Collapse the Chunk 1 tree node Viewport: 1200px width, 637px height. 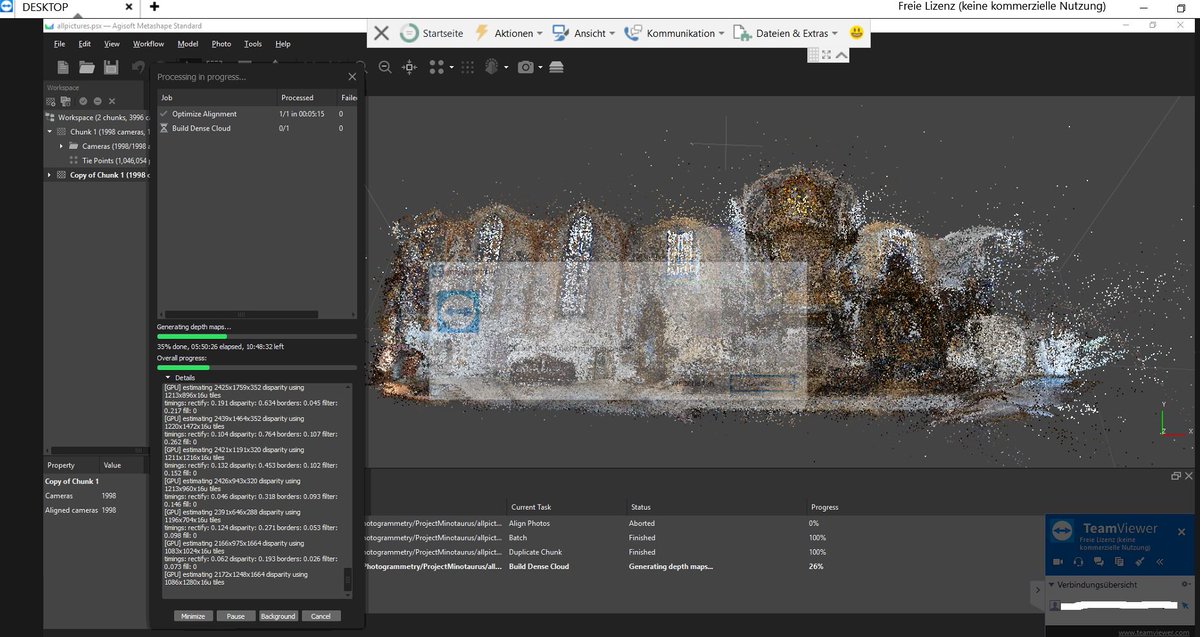[48, 131]
